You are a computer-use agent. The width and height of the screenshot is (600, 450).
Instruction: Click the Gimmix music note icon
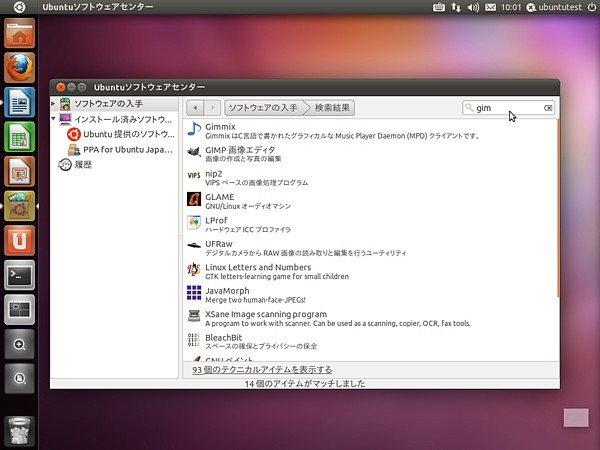pyautogui.click(x=194, y=130)
